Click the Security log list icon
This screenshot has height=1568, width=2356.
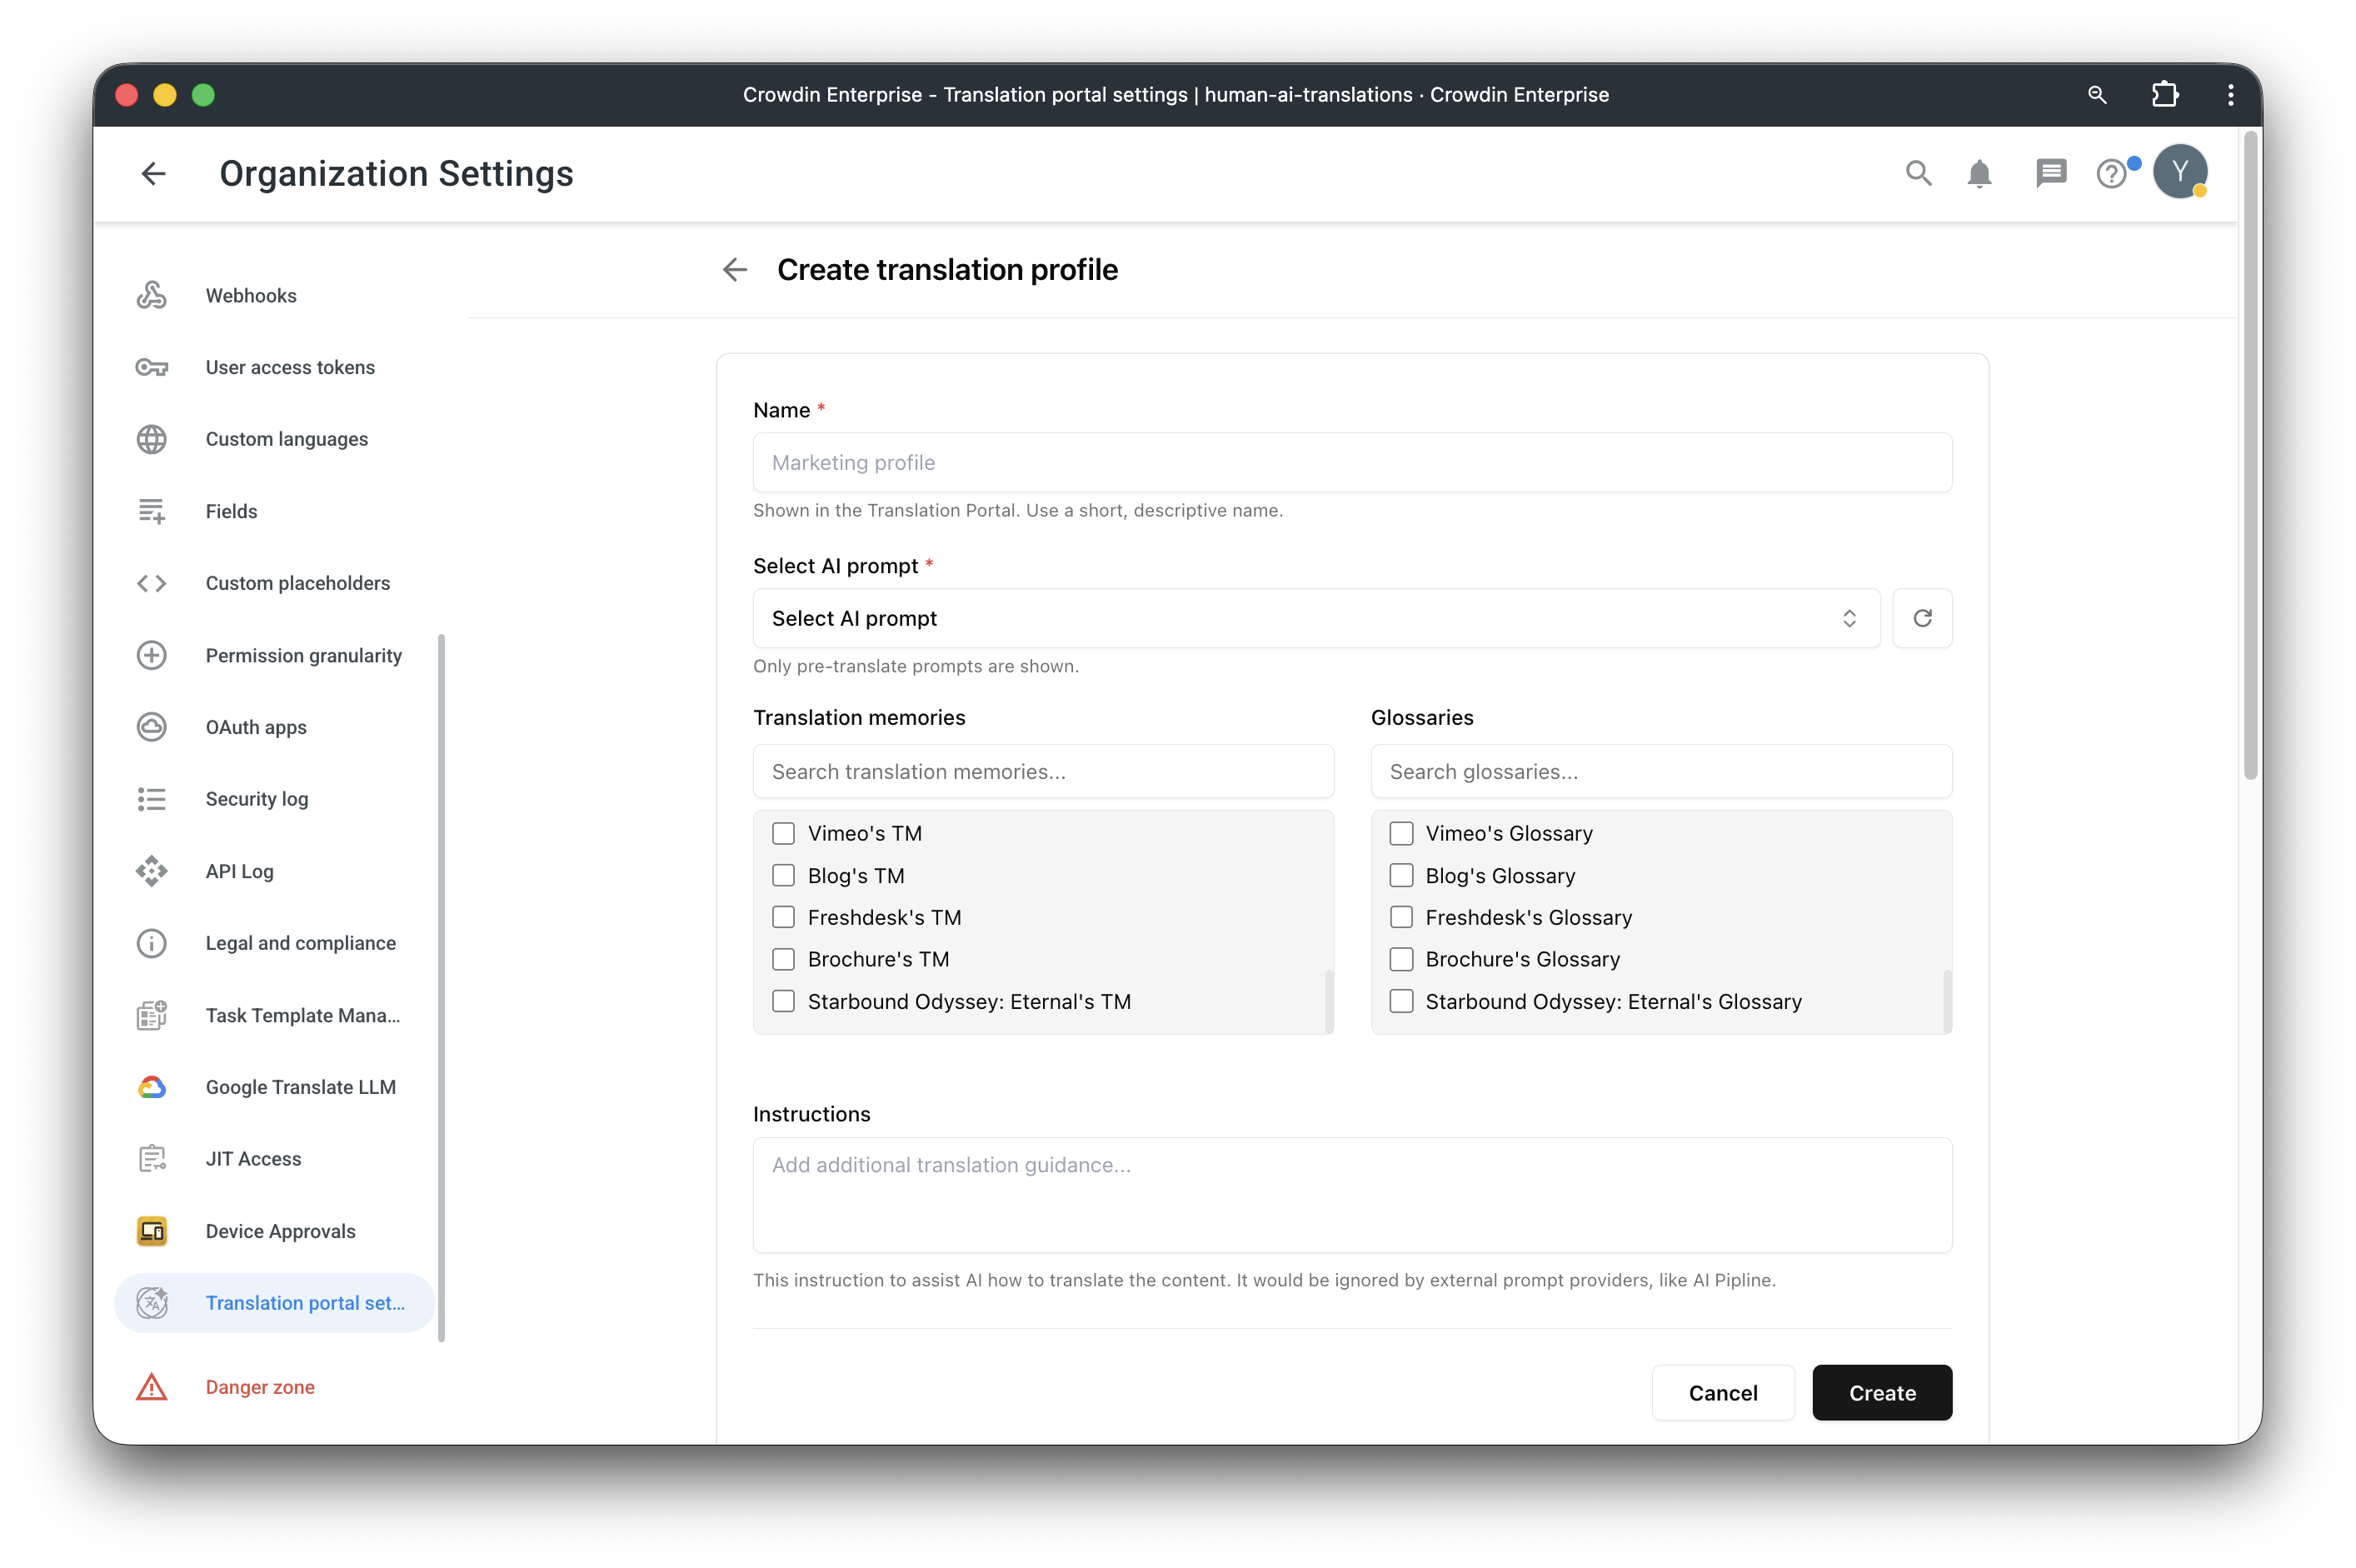click(x=152, y=799)
